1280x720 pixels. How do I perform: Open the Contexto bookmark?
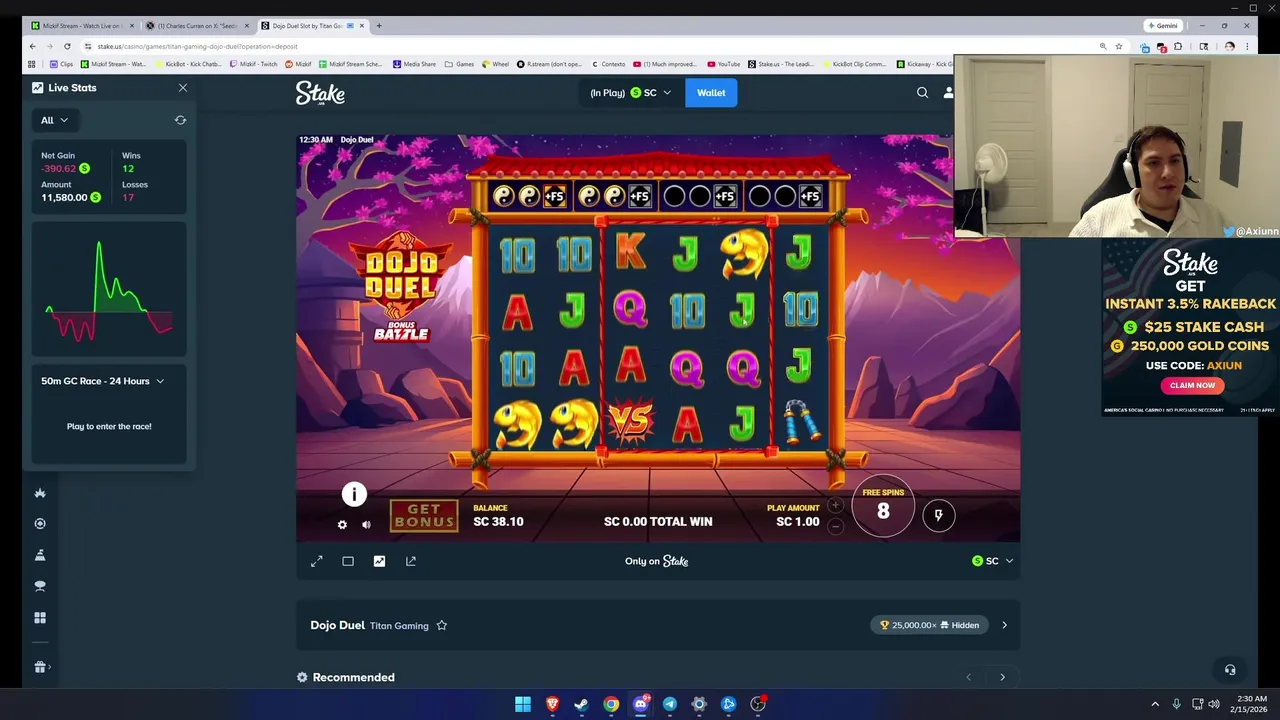tap(608, 64)
